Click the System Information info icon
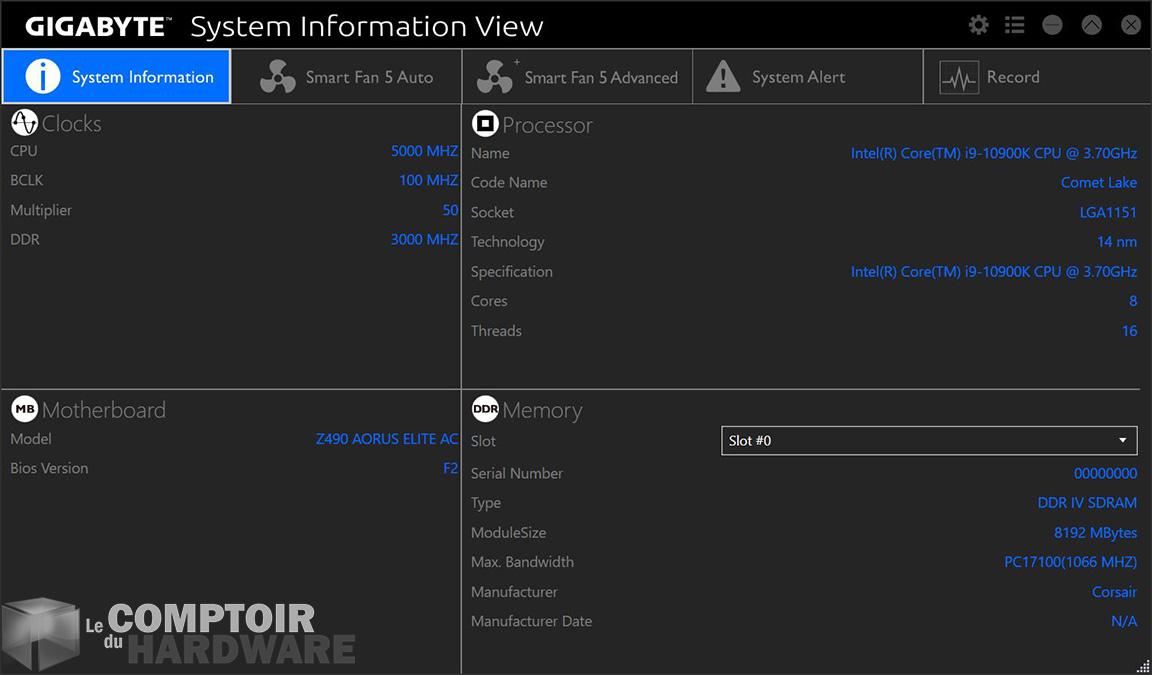1152x675 pixels. tap(43, 76)
